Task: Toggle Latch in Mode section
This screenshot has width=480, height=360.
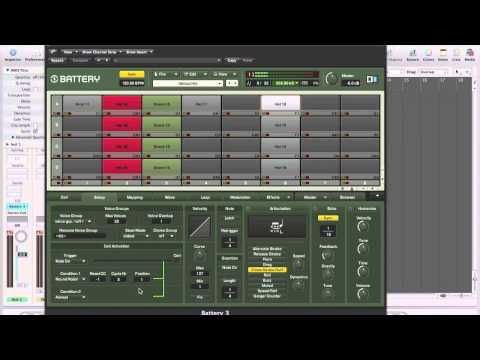Action: [x=229, y=218]
